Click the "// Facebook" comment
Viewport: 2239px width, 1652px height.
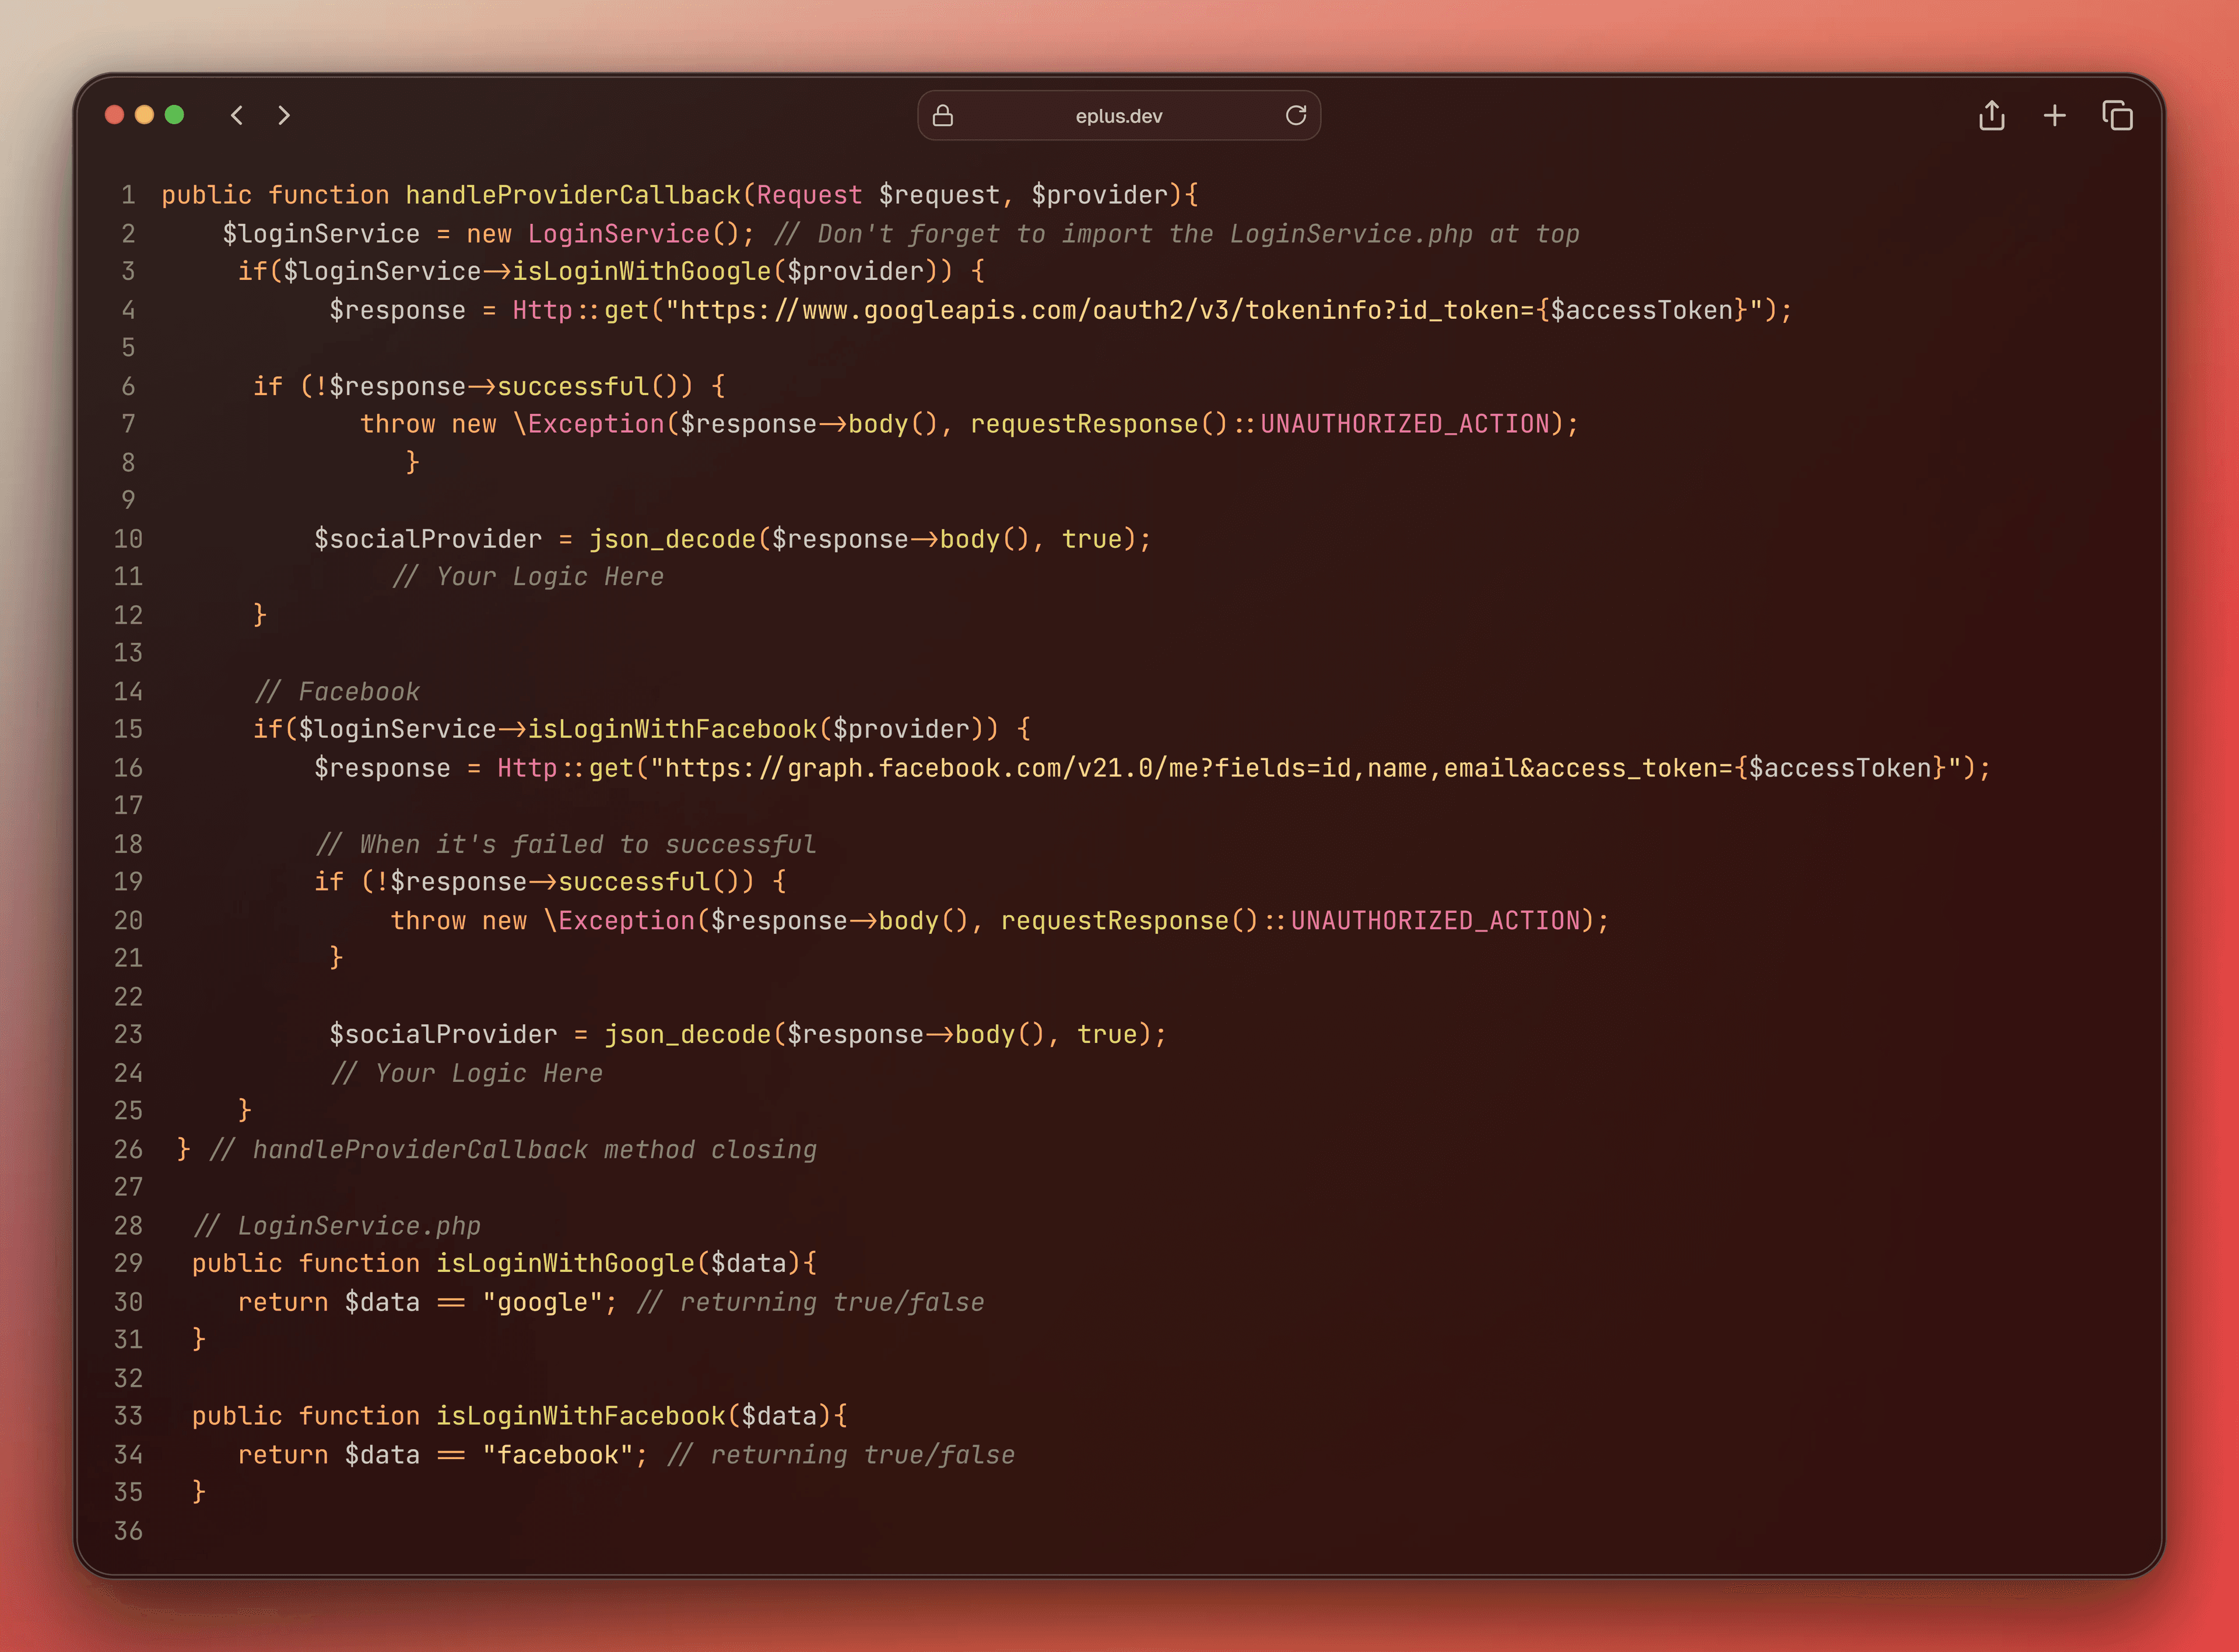[337, 691]
